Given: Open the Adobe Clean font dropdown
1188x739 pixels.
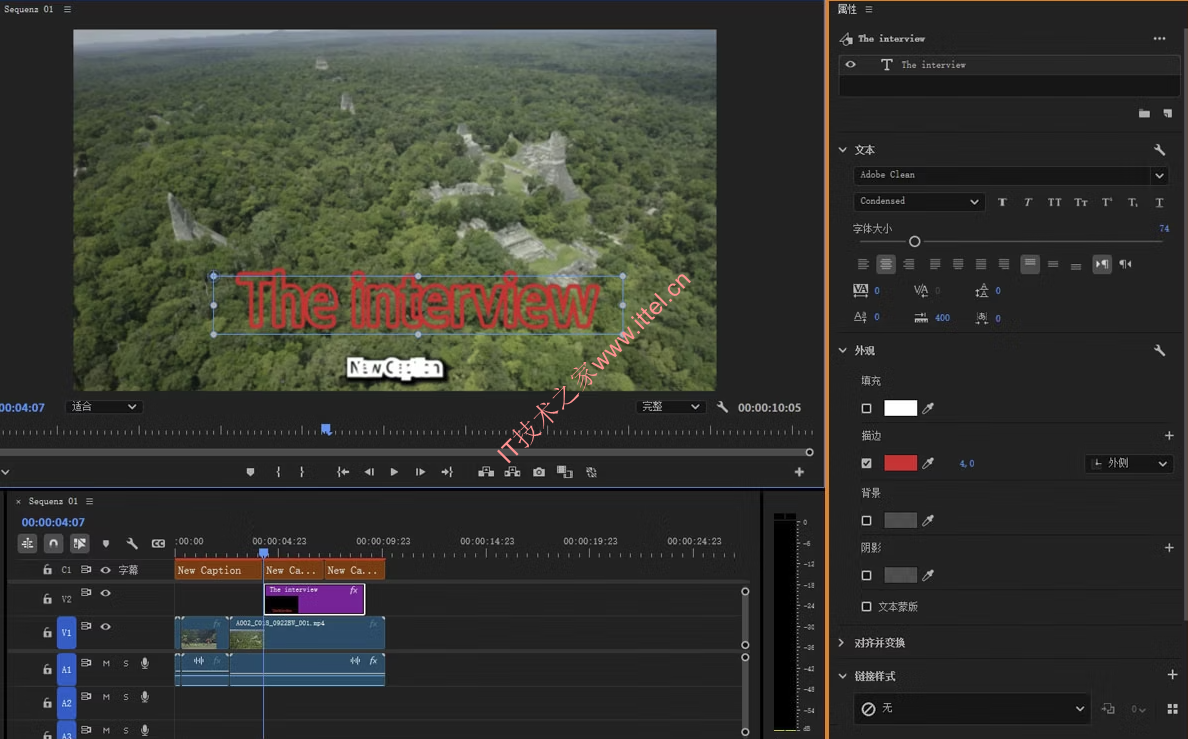Looking at the screenshot, I should click(1010, 175).
